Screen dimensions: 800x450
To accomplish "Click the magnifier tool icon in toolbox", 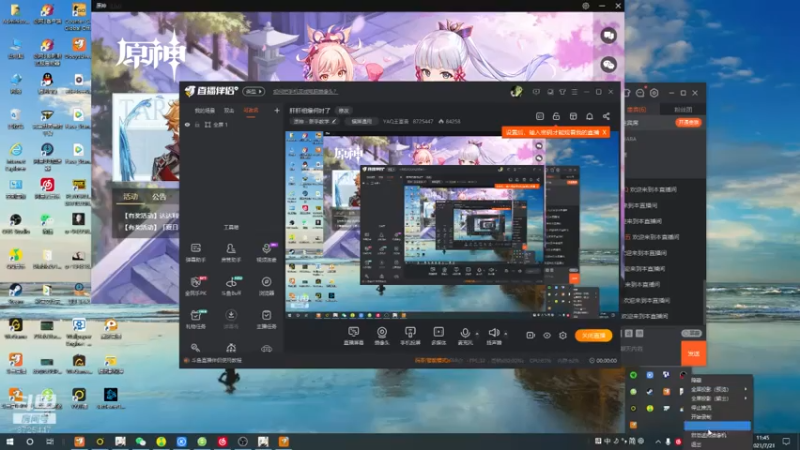I will click(x=195, y=348).
